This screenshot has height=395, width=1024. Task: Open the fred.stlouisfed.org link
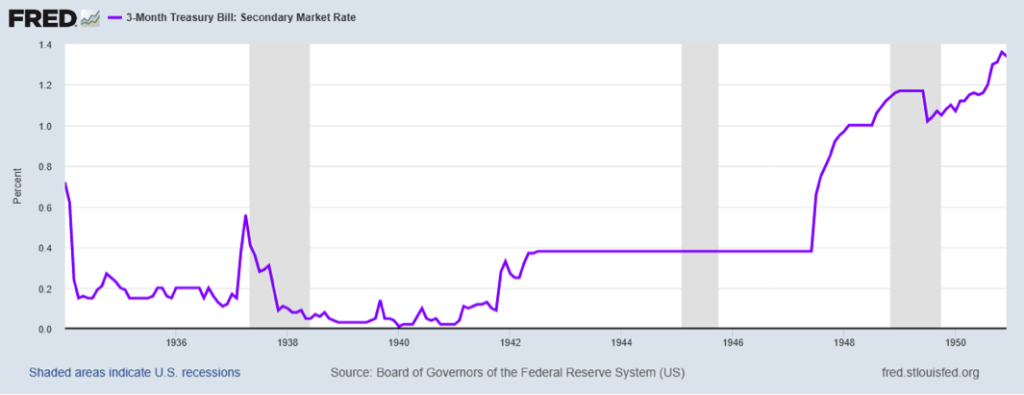930,373
